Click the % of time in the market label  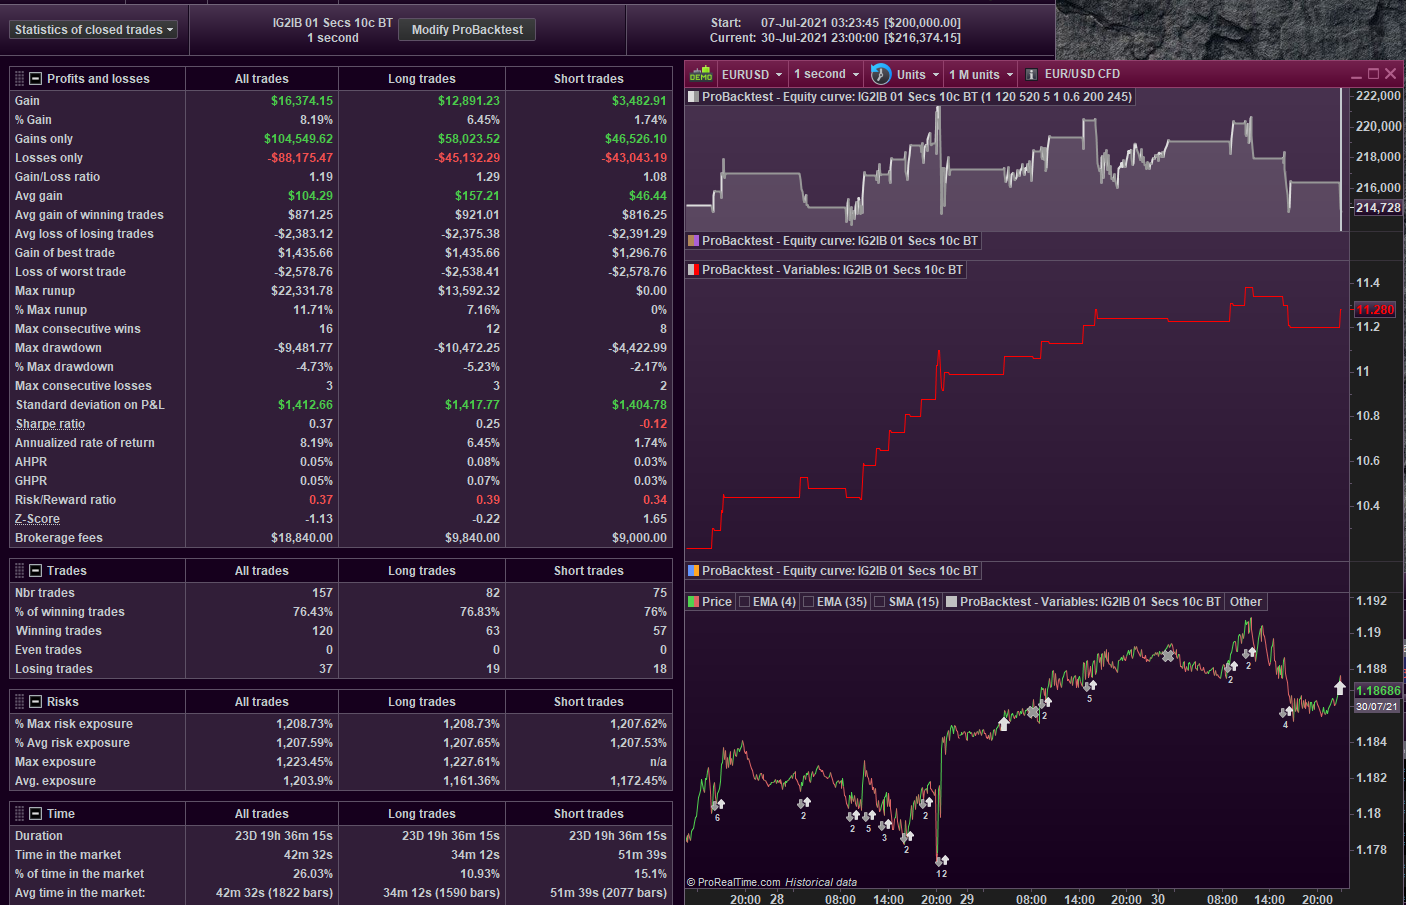click(x=79, y=874)
